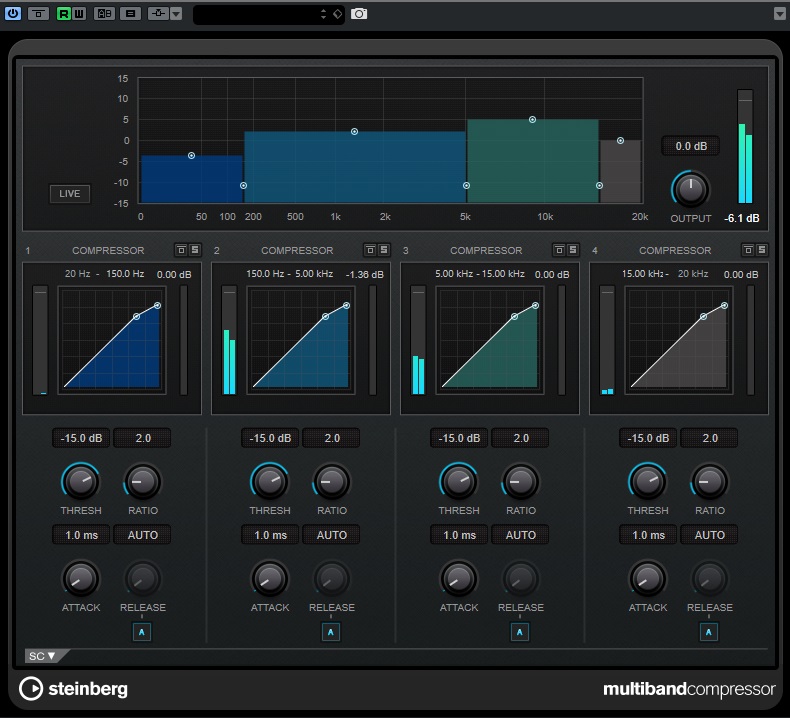
Task: Click band 4 threshold value -15.0 dB
Action: coord(648,438)
